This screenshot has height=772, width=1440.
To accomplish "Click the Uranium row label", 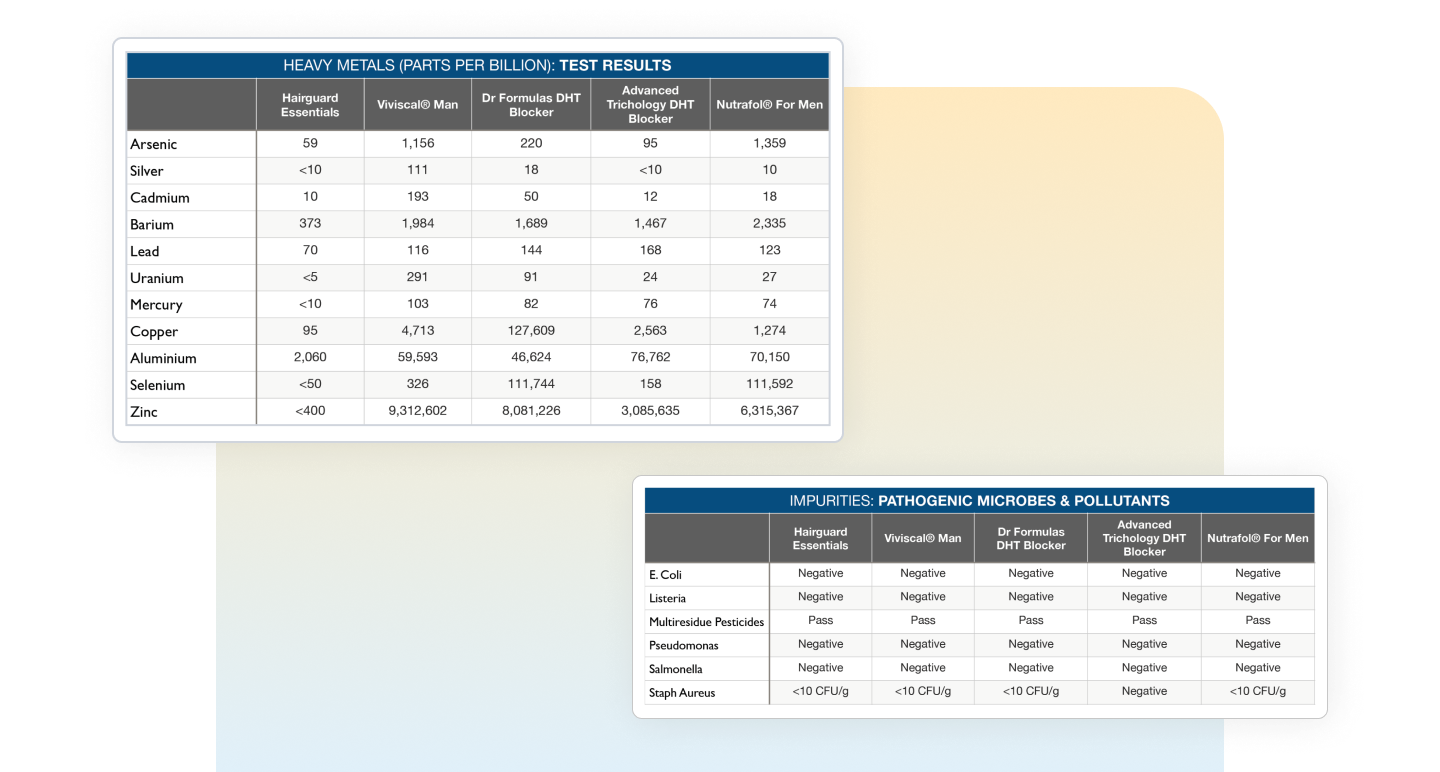I will (x=156, y=278).
